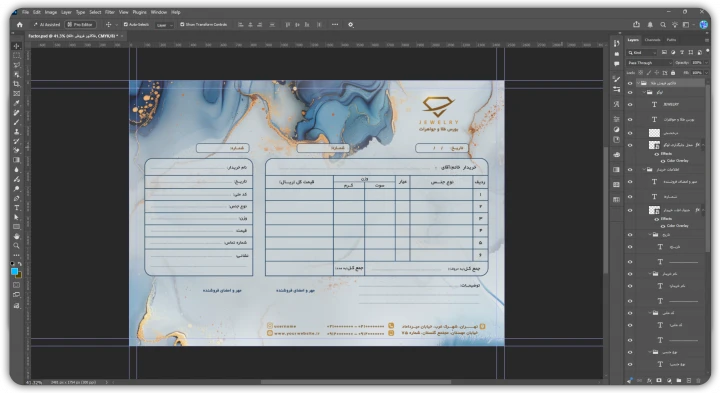This screenshot has width=720, height=393.
Task: Select the Crop tool in the toolbar
Action: coord(17,84)
